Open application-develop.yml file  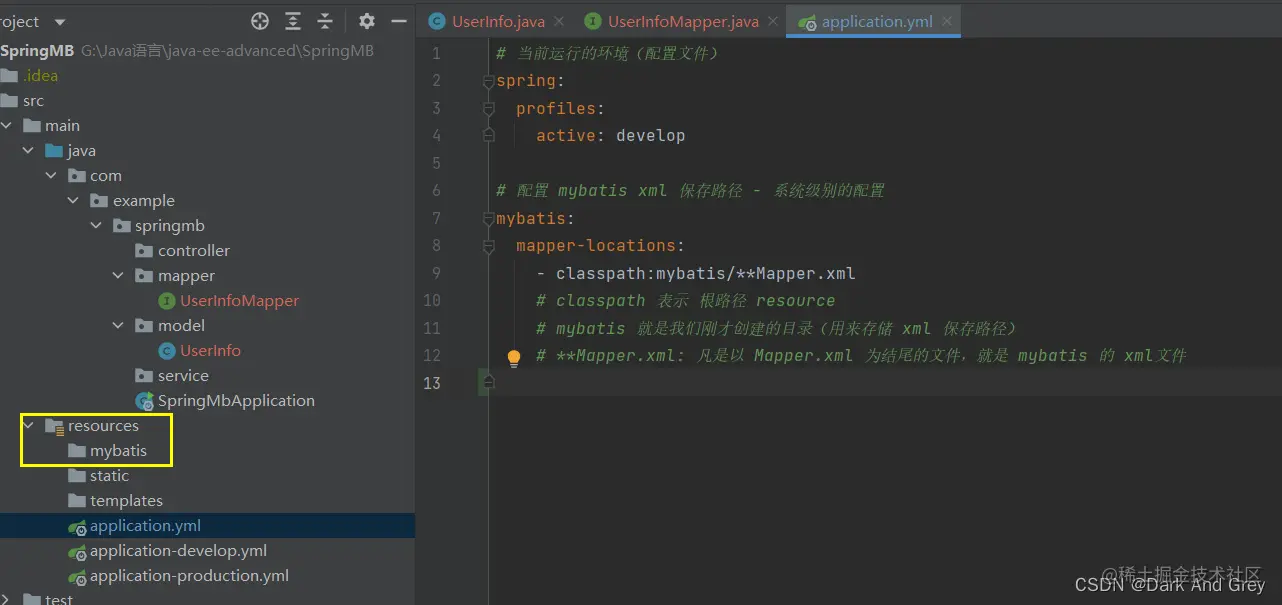[x=178, y=551]
